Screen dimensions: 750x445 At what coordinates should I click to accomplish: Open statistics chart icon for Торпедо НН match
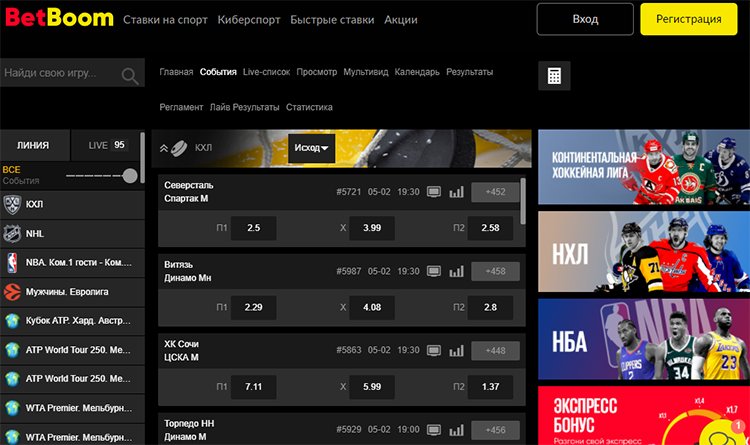point(456,430)
